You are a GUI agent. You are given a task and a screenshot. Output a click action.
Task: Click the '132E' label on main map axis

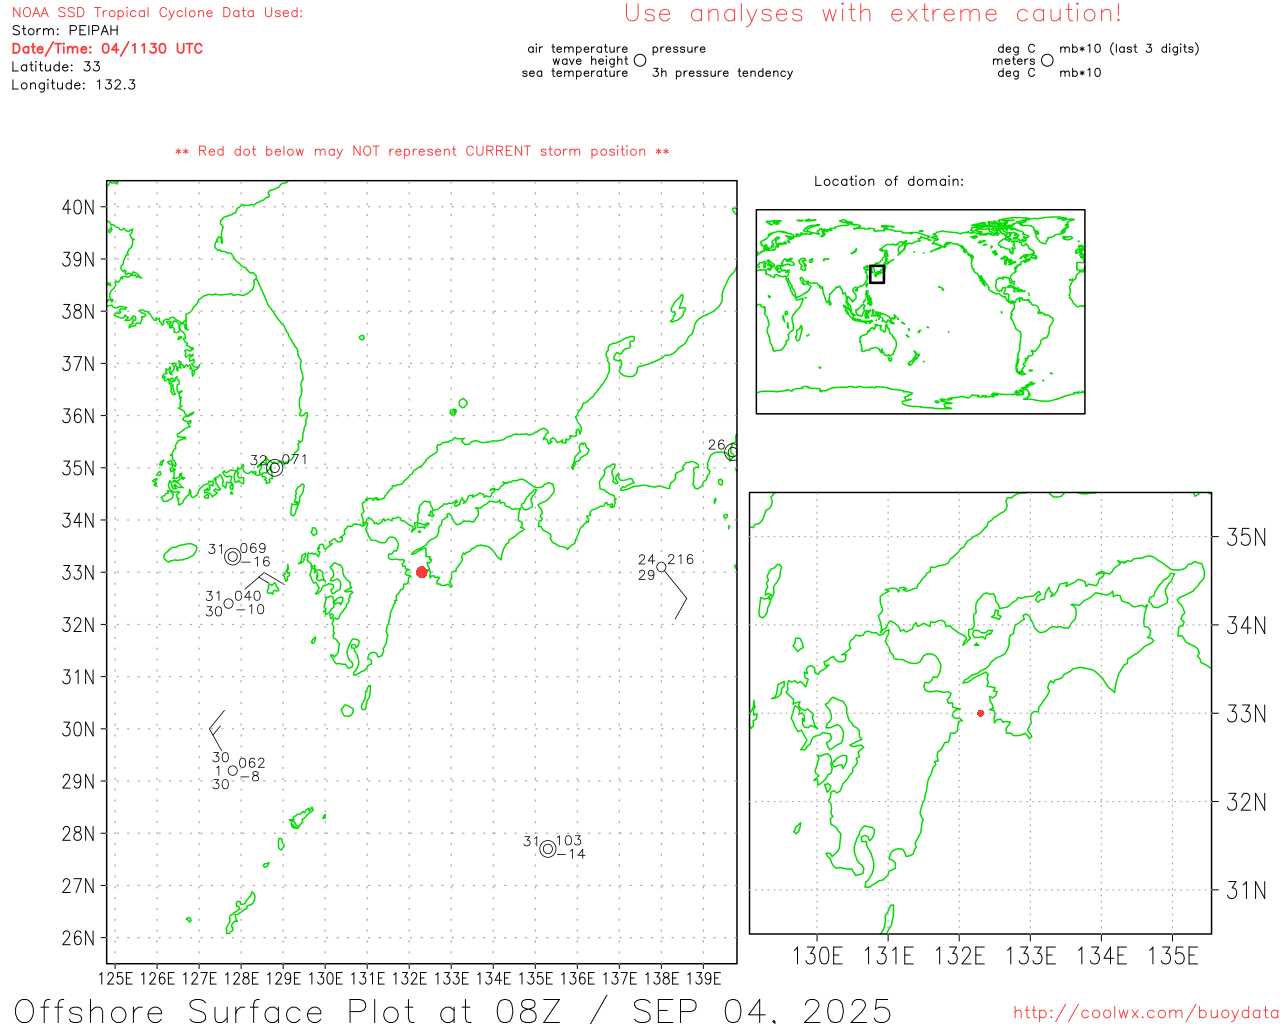click(x=408, y=978)
